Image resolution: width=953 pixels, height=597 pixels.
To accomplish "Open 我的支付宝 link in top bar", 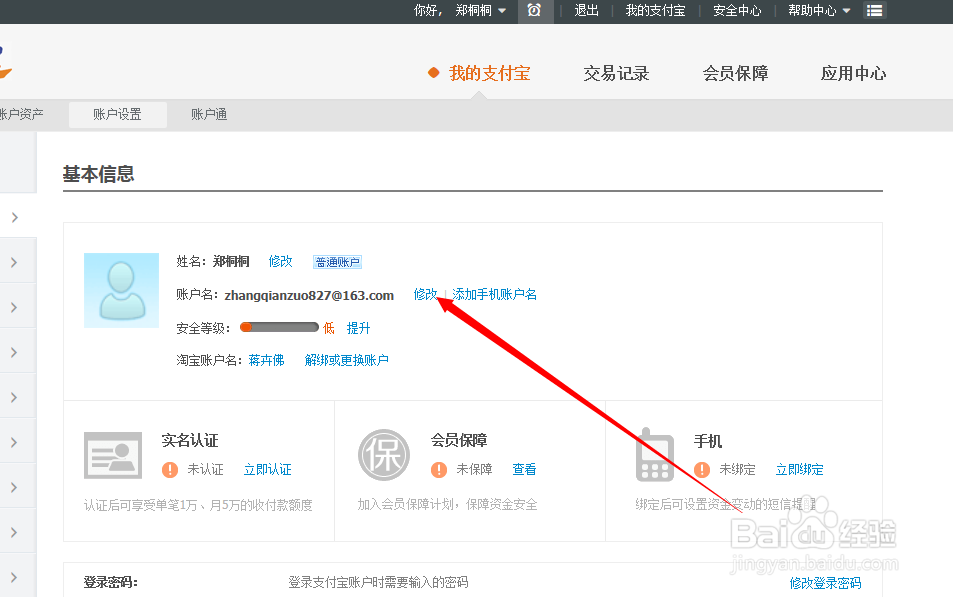I will pyautogui.click(x=655, y=10).
